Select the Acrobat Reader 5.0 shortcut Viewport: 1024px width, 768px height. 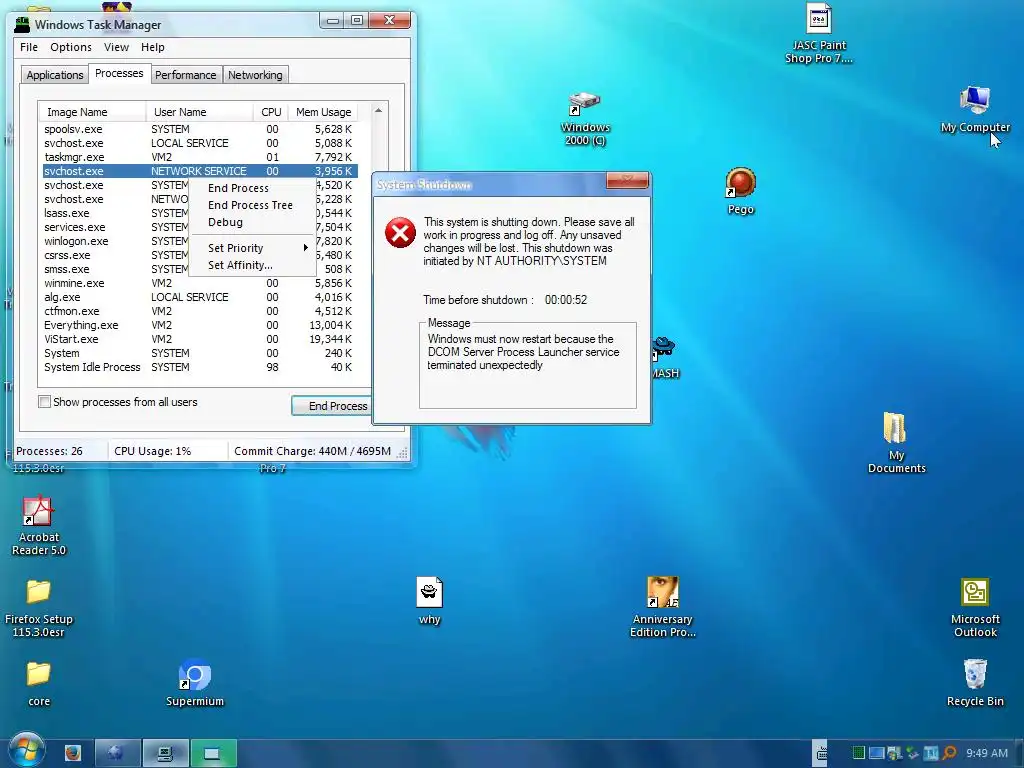coord(39,526)
